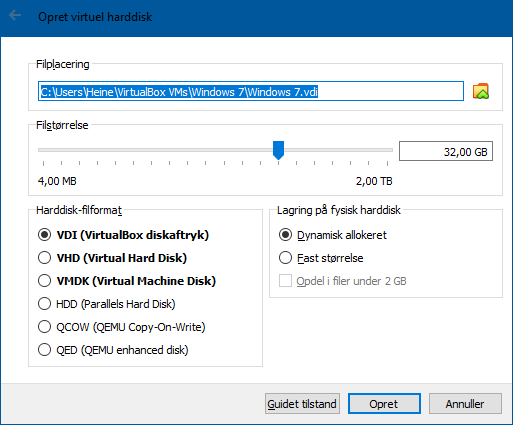Viewport: 513px width, 425px height.
Task: Switch to Guidet tilstand
Action: coord(302,404)
